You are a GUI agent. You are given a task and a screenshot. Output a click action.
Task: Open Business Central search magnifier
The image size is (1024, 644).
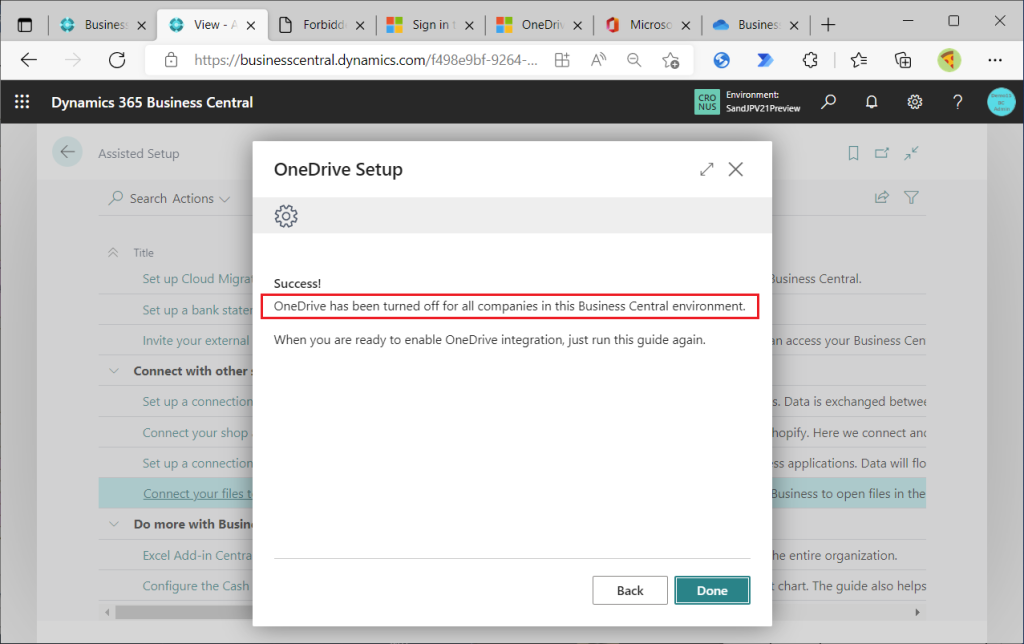tap(828, 102)
